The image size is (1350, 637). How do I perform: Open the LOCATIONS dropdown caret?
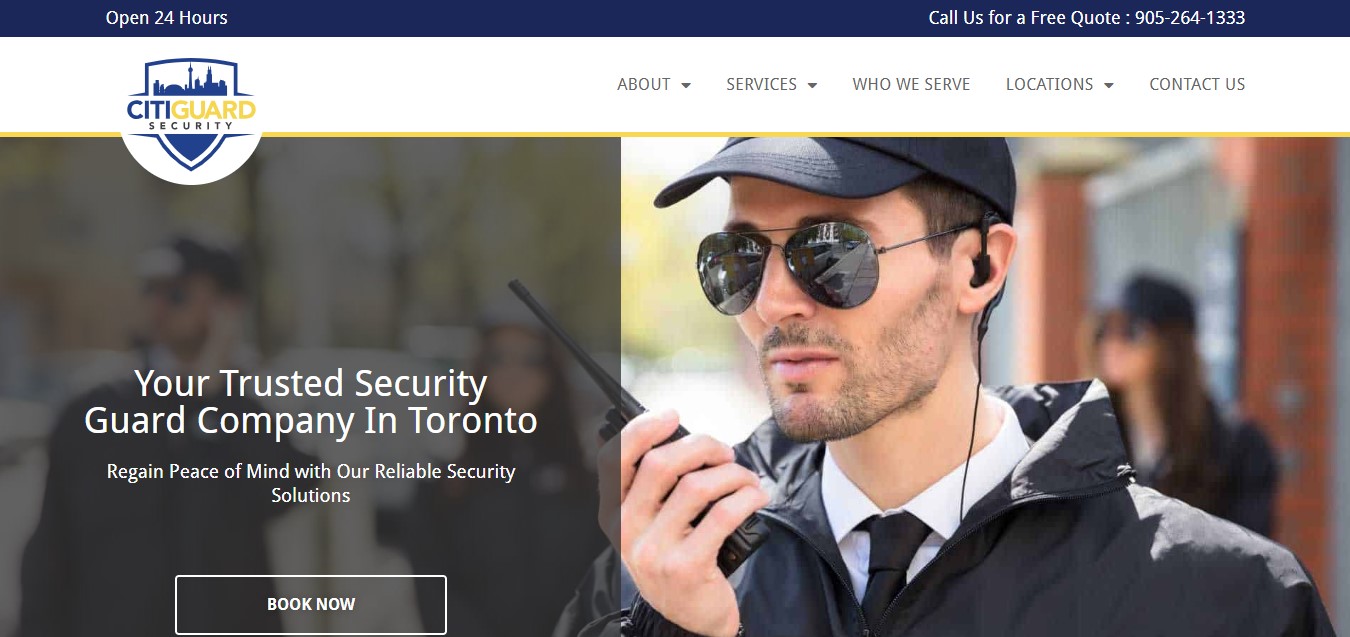(x=1108, y=85)
